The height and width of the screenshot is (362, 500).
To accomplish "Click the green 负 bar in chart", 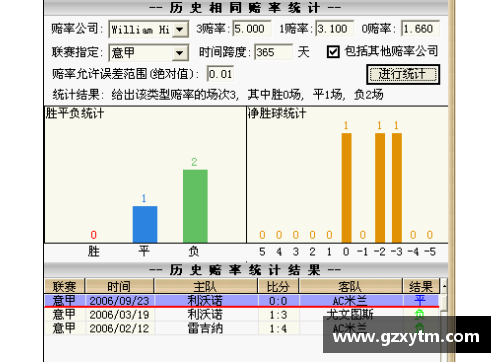I will pos(195,206).
